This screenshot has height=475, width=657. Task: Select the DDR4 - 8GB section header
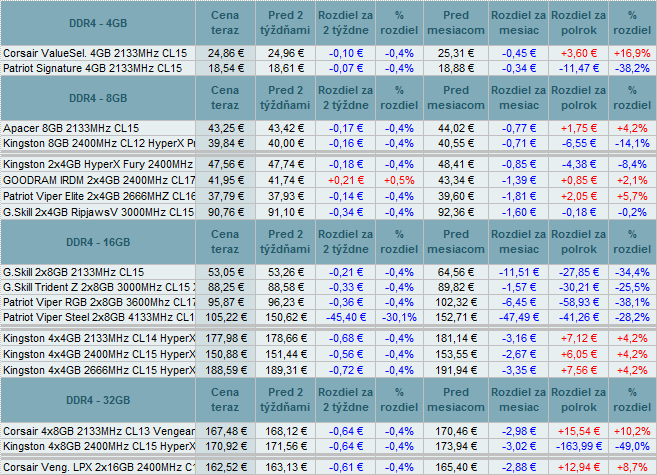tap(98, 98)
